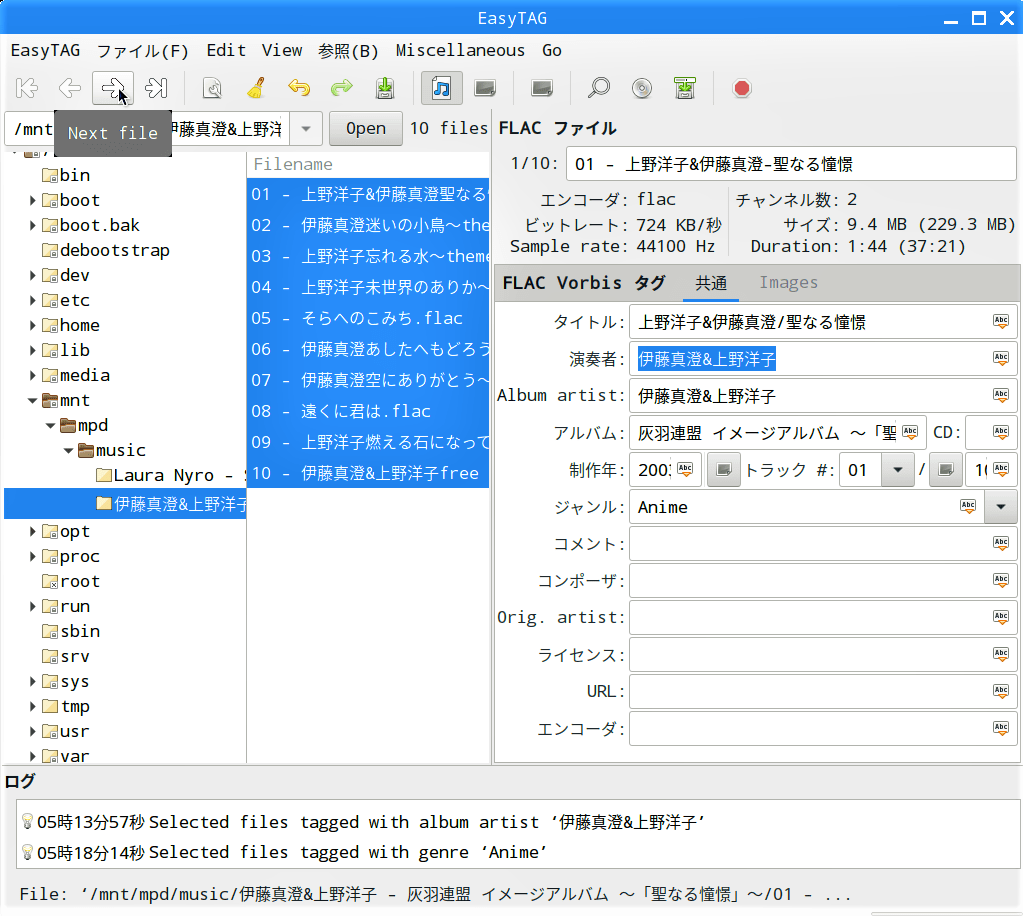1023x916 pixels.
Task: Apply Album artist to all files icon
Action: (x=1001, y=395)
